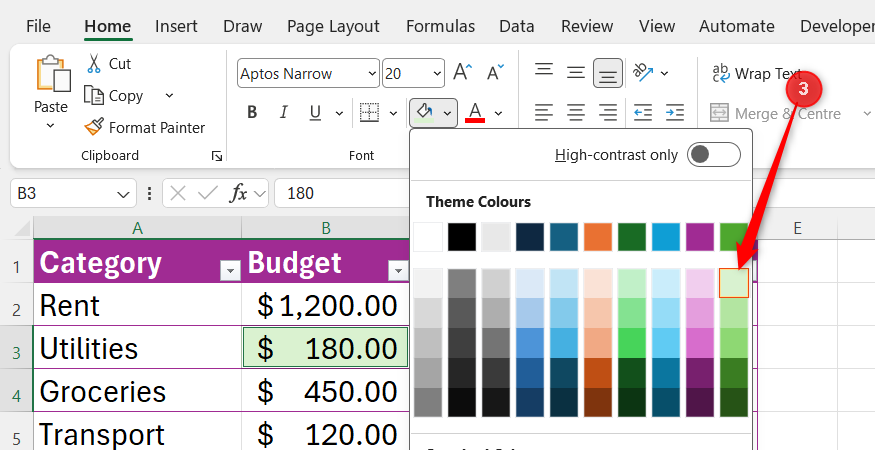Toggle the High-contrast only switch
Viewport: 875px width, 450px height.
point(714,155)
